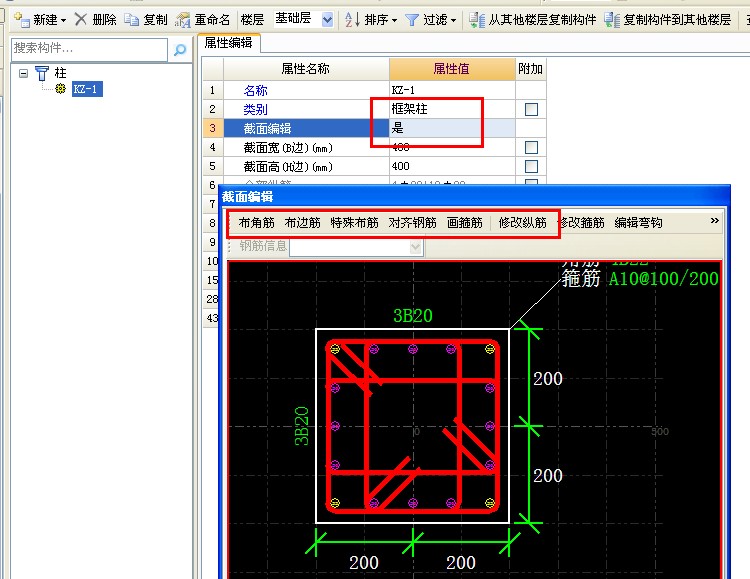This screenshot has width=750, height=579.
Task: Click the top 3B20 rebar label
Action: [413, 316]
